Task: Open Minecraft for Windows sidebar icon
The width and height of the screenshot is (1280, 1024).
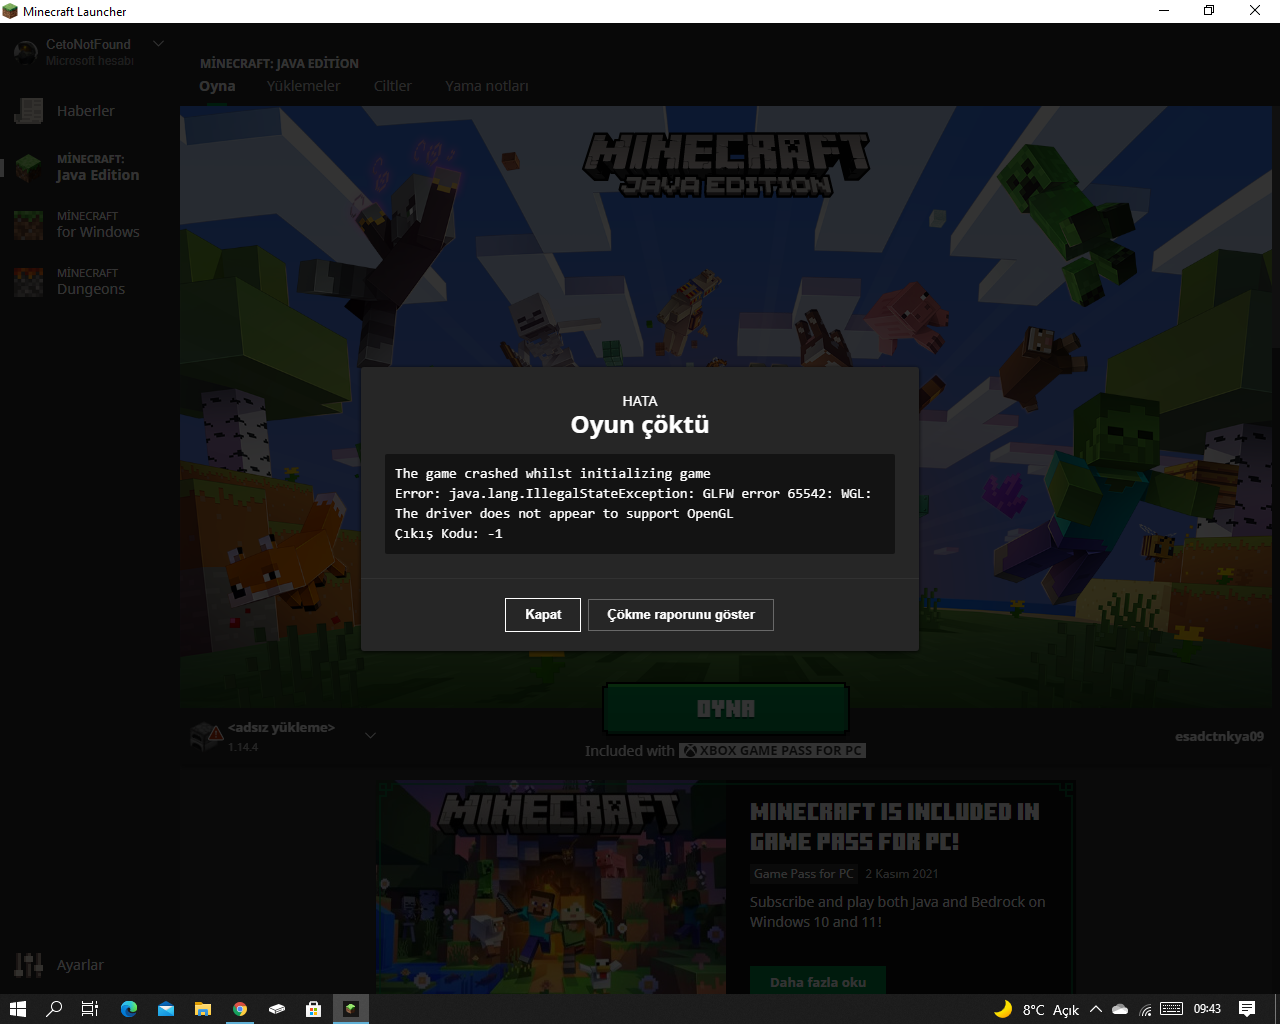Action: coord(28,225)
